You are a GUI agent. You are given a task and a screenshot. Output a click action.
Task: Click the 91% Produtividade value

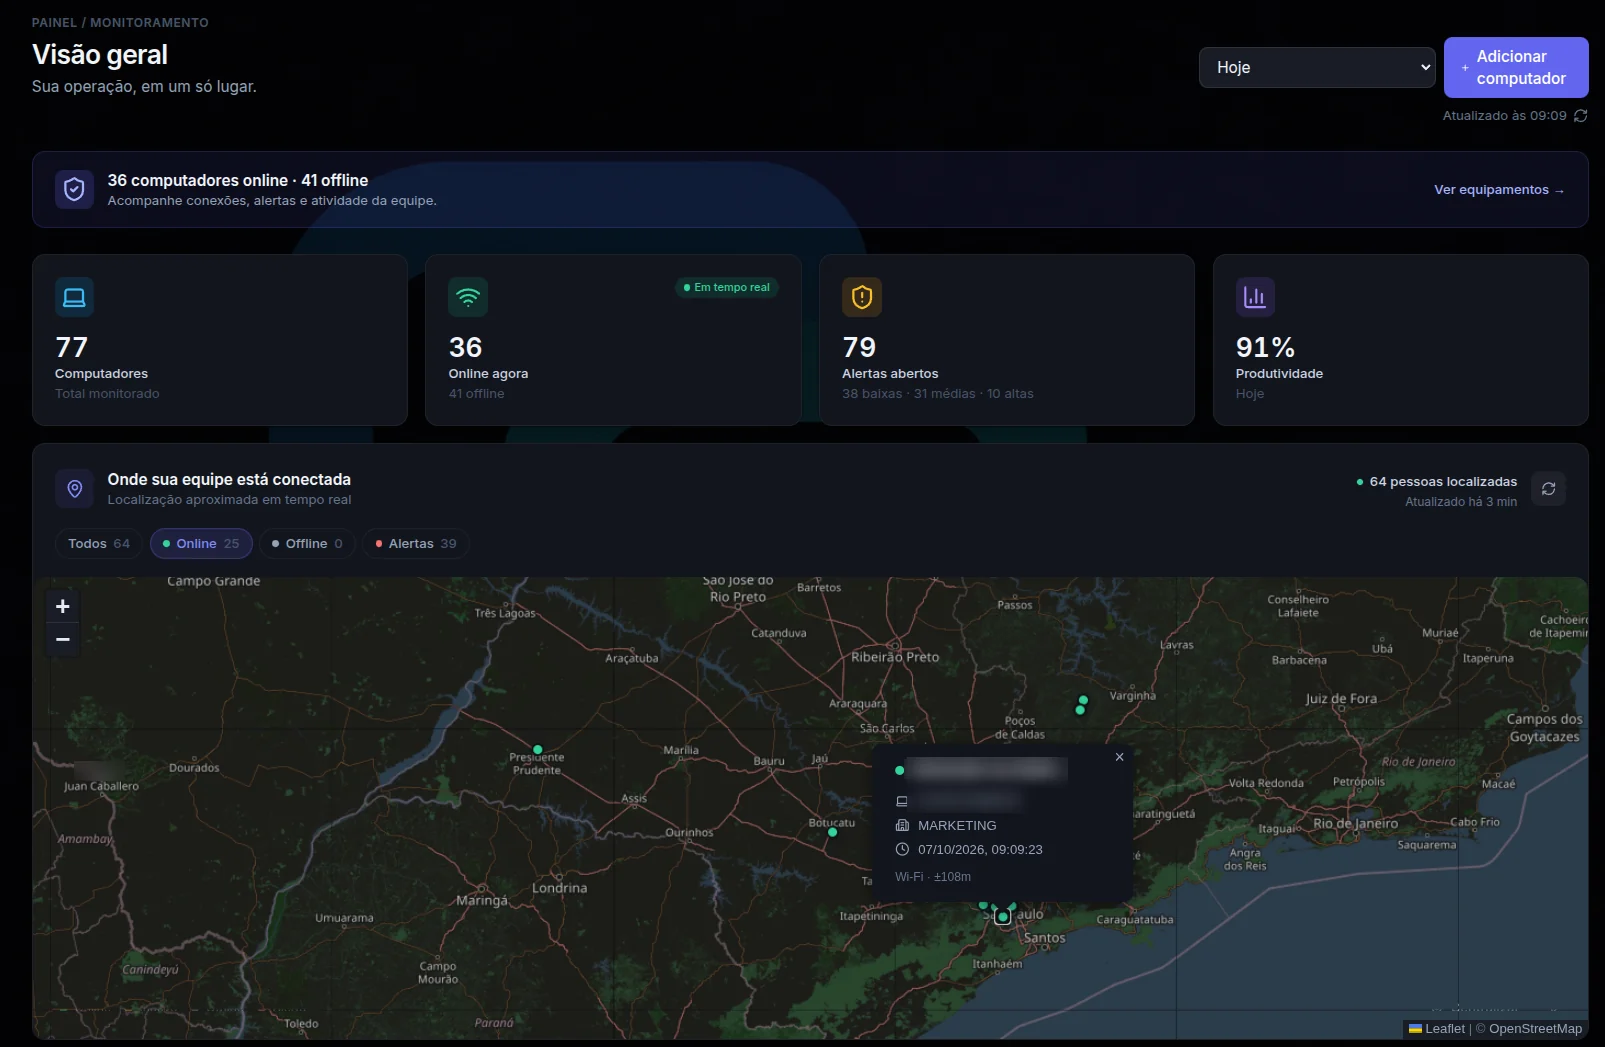1265,347
